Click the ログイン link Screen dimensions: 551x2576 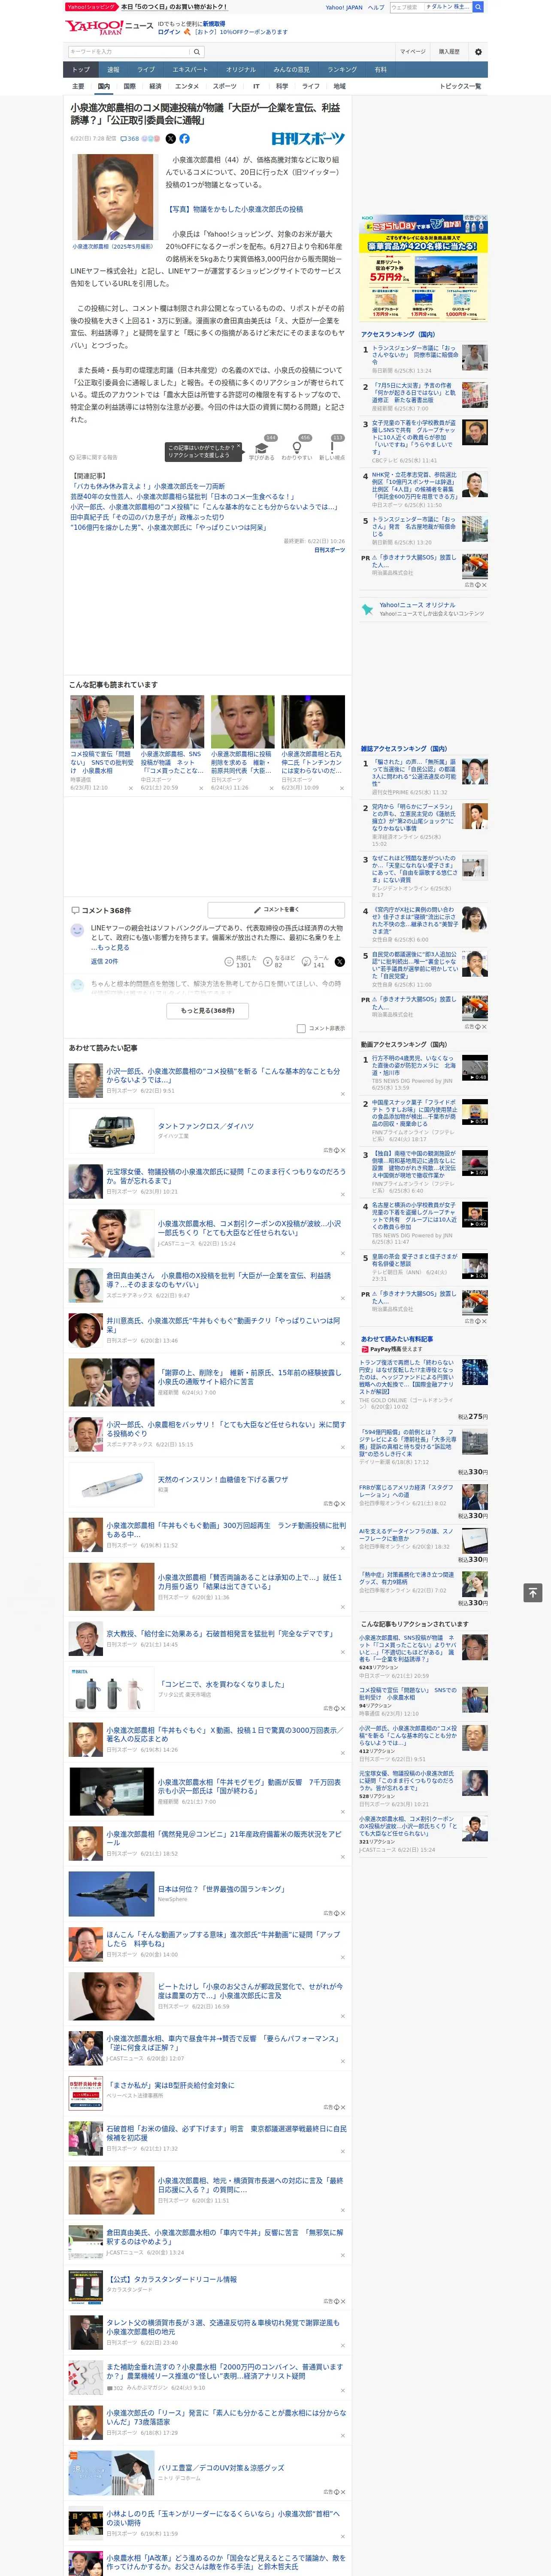[x=169, y=32]
